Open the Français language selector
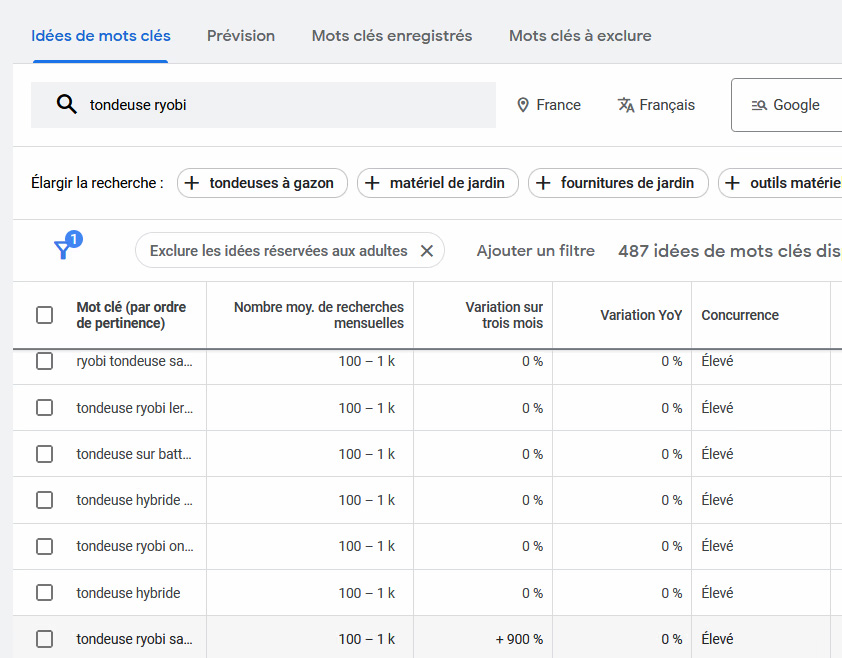 pyautogui.click(x=656, y=104)
